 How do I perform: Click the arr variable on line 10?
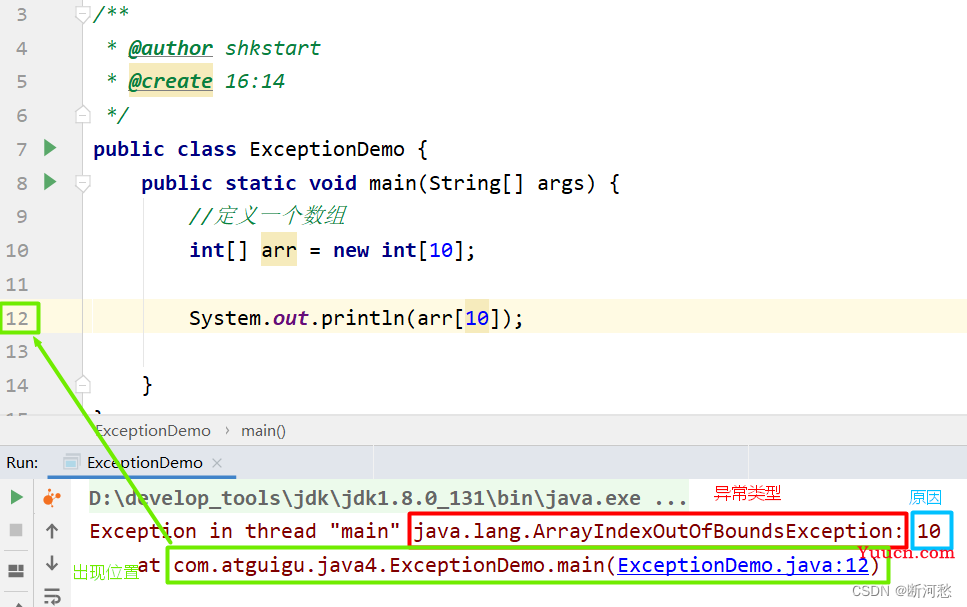point(279,250)
